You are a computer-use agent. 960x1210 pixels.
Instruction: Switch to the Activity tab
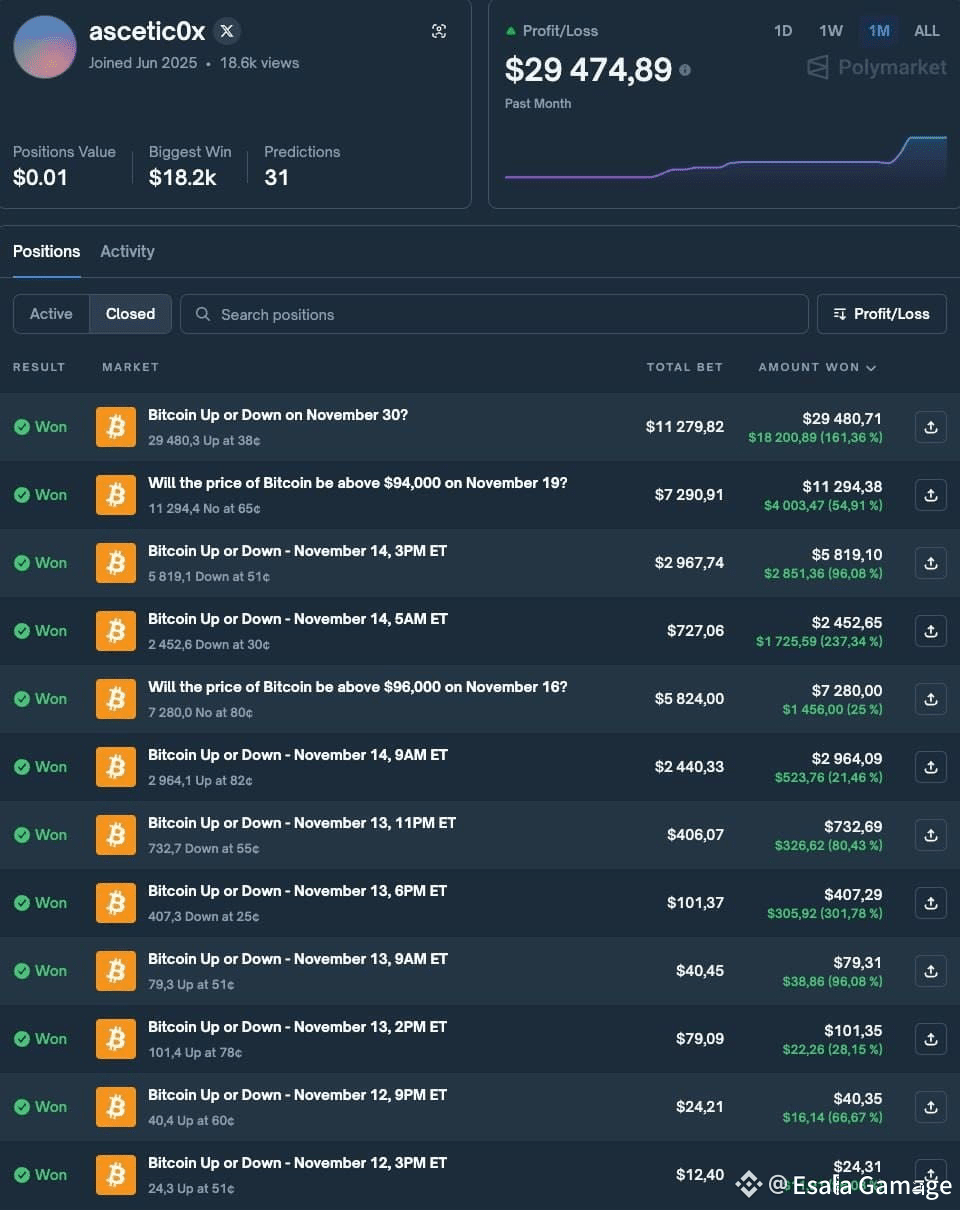point(127,251)
